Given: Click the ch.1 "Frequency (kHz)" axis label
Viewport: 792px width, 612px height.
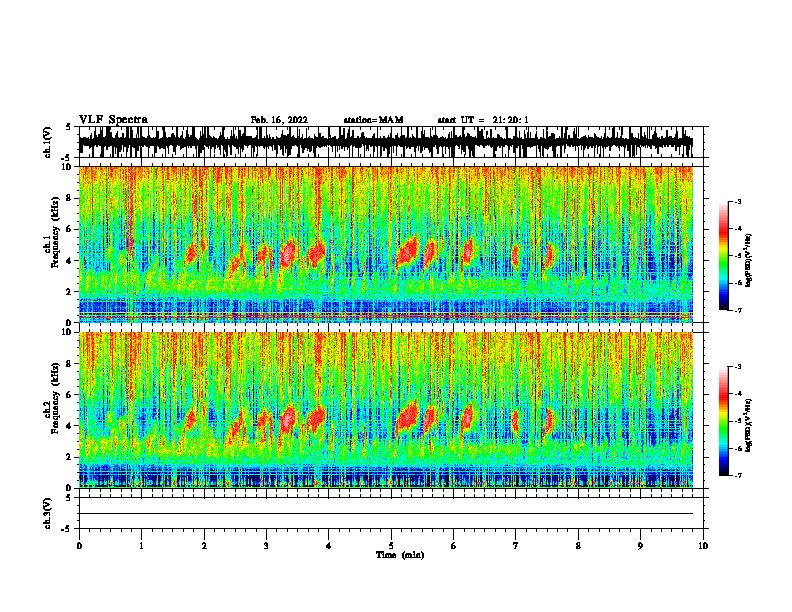Looking at the screenshot, I should 55,232.
